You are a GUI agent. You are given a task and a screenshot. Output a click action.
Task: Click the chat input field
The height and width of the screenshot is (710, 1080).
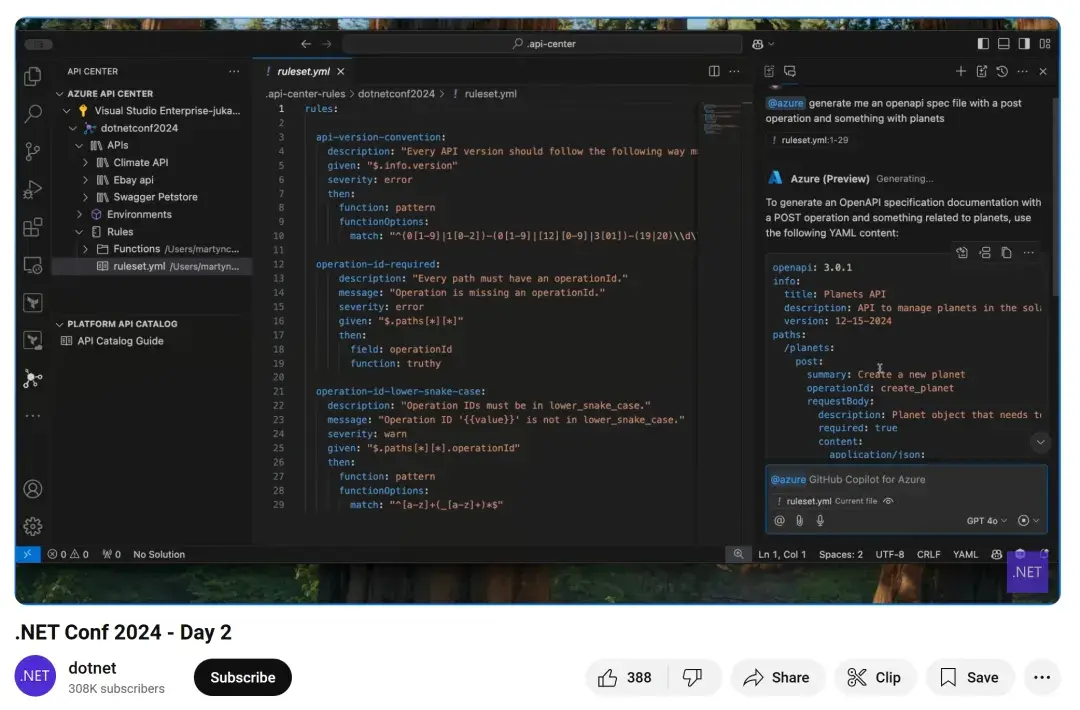[x=906, y=479]
